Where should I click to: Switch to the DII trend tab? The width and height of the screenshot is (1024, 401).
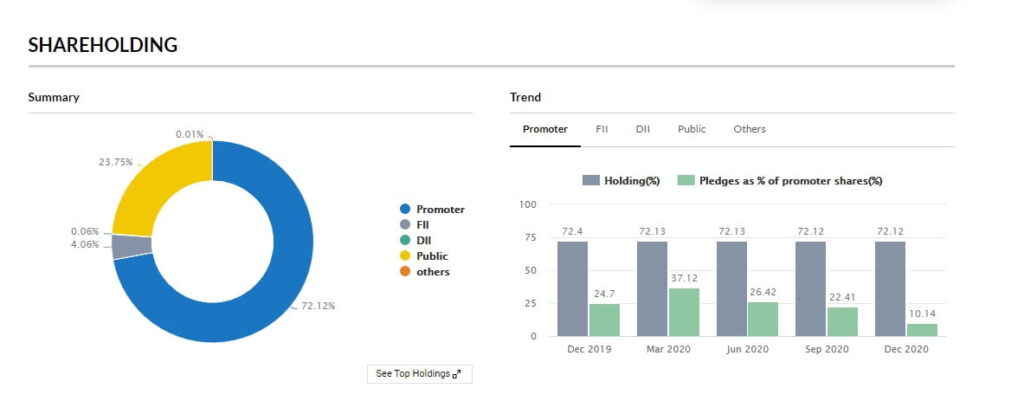pos(642,129)
